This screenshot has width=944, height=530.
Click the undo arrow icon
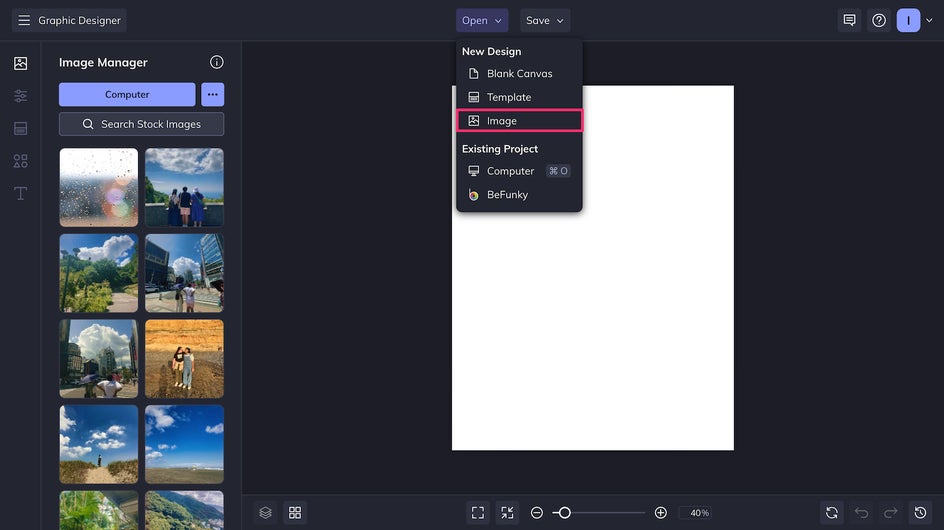[862, 513]
